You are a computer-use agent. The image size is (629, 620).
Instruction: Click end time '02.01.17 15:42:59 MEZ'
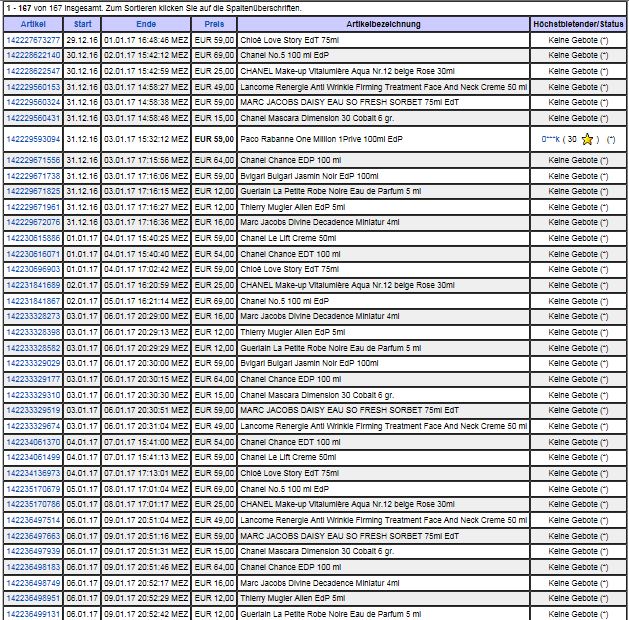[146, 71]
